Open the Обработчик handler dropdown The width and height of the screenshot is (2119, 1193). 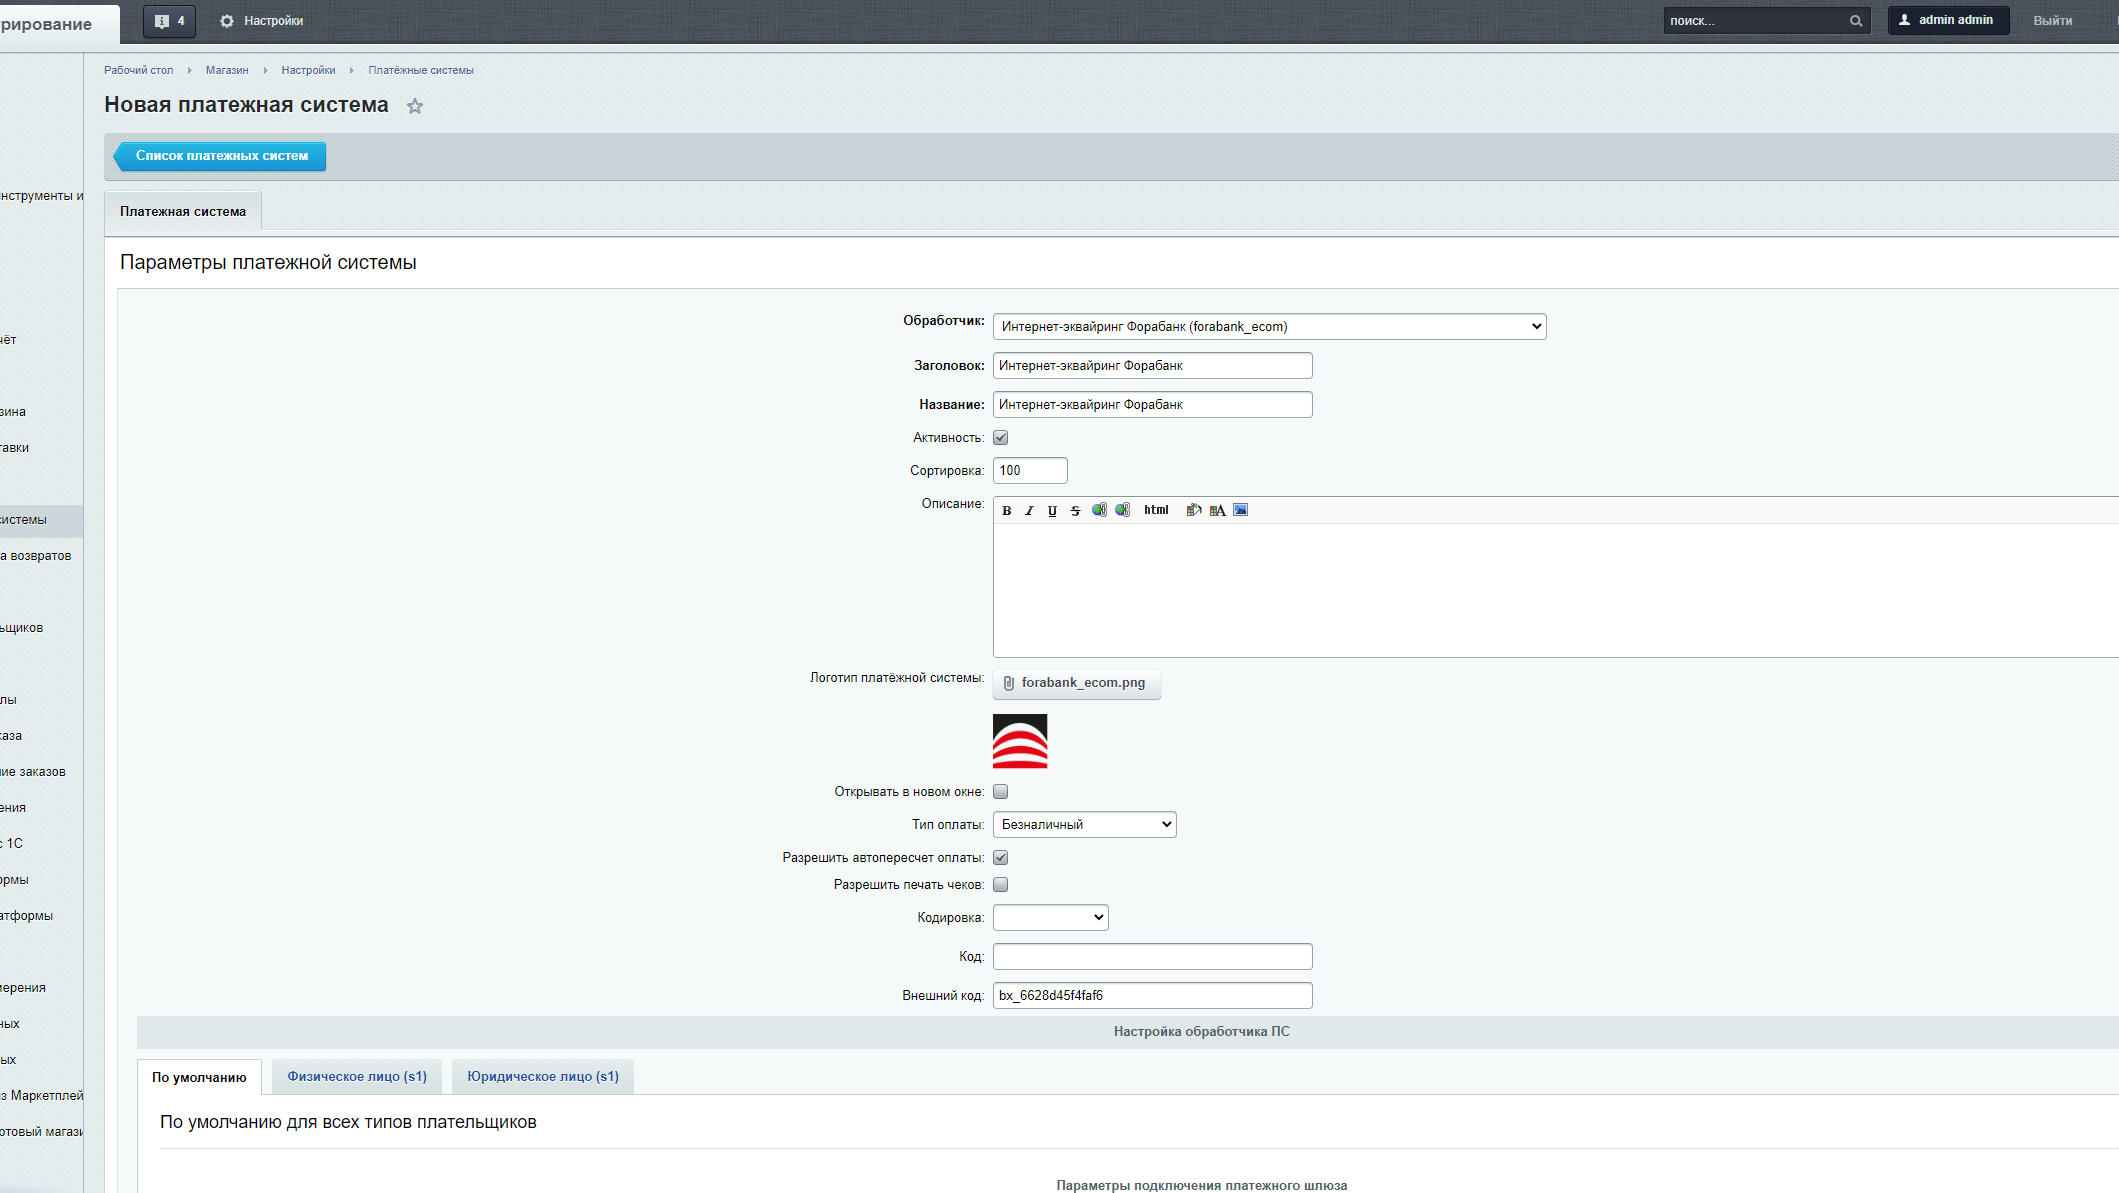1269,327
